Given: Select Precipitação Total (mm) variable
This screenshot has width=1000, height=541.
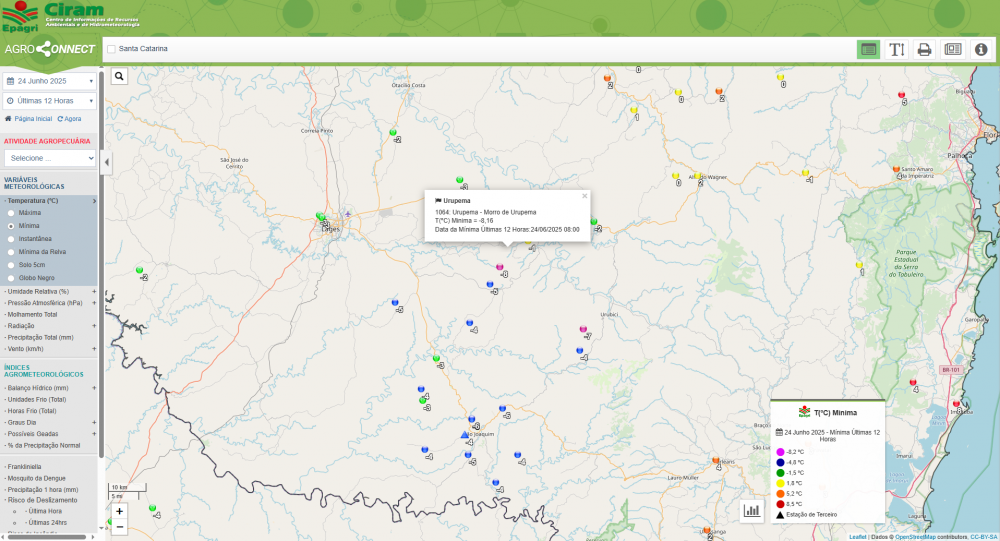Looking at the screenshot, I should pos(40,337).
